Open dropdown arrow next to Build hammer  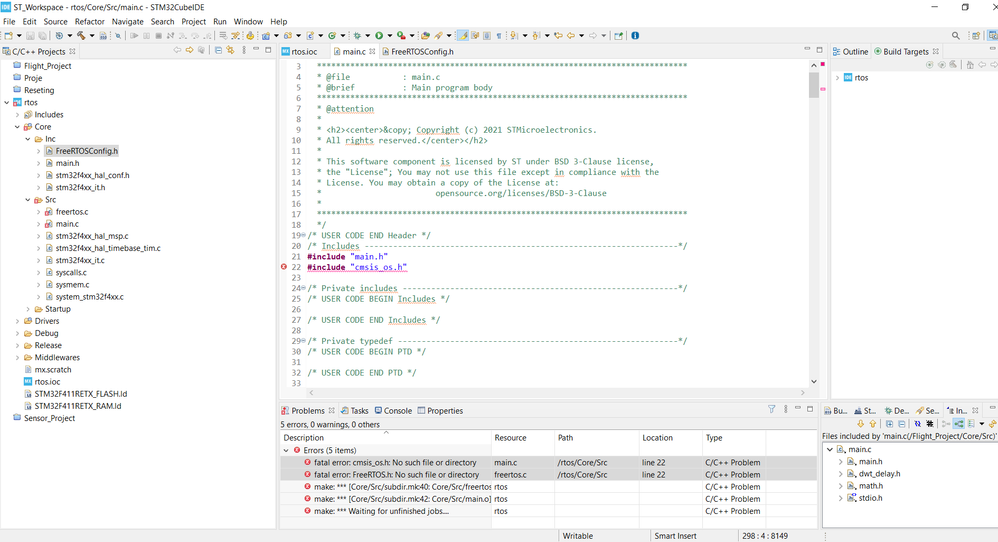[x=92, y=36]
